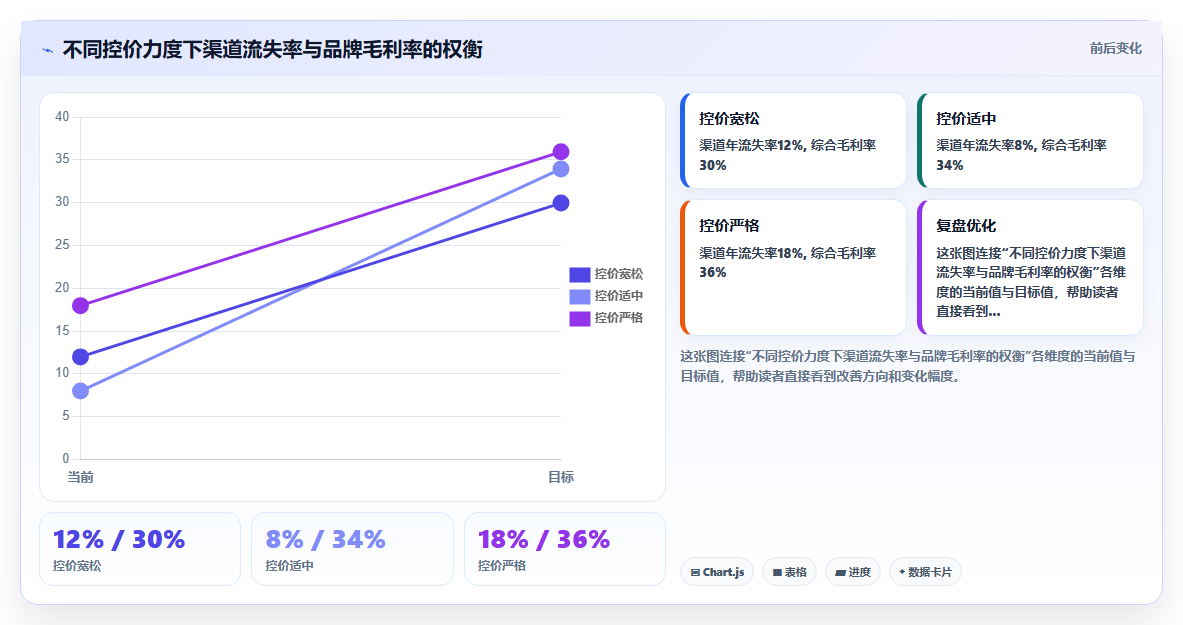Click the 12% / 30% stat card
1183x625 pixels.
[140, 549]
